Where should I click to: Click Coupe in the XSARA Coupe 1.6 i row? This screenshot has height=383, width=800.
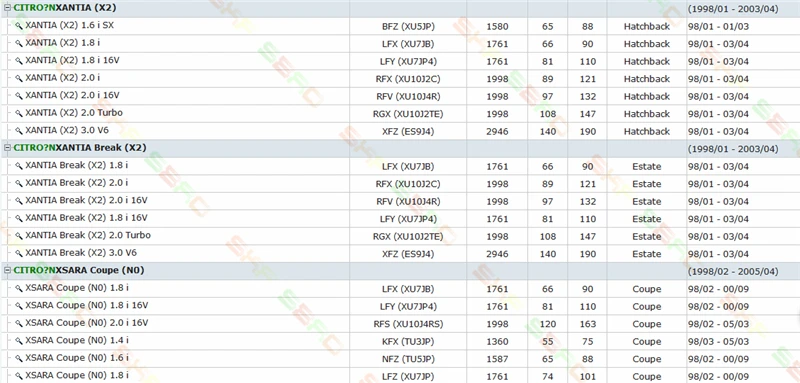coord(646,359)
